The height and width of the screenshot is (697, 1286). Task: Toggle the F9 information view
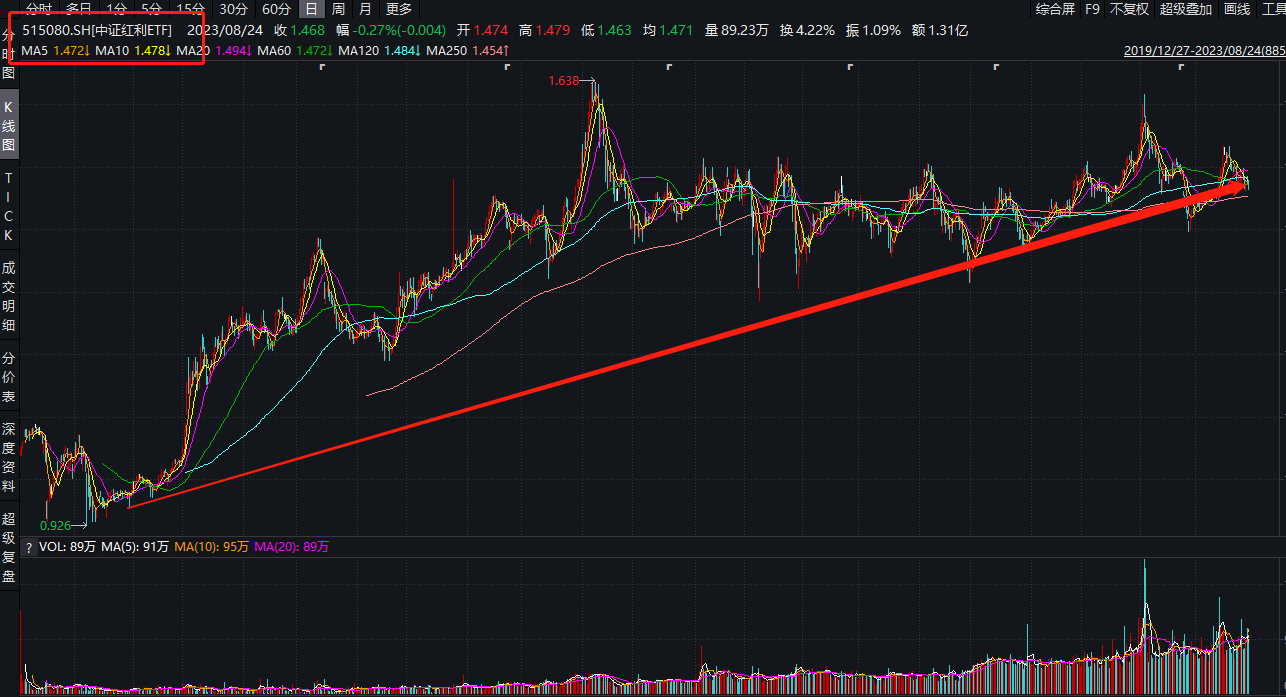pyautogui.click(x=1093, y=9)
